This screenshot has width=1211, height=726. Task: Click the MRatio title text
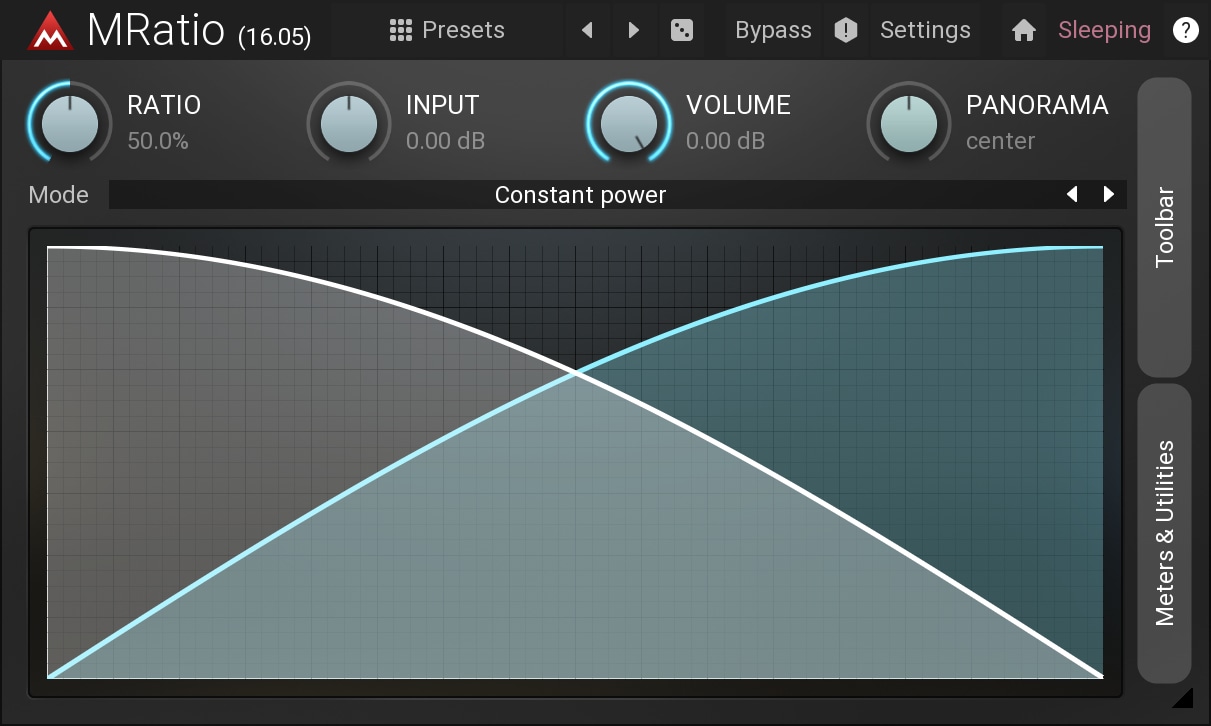coord(155,30)
